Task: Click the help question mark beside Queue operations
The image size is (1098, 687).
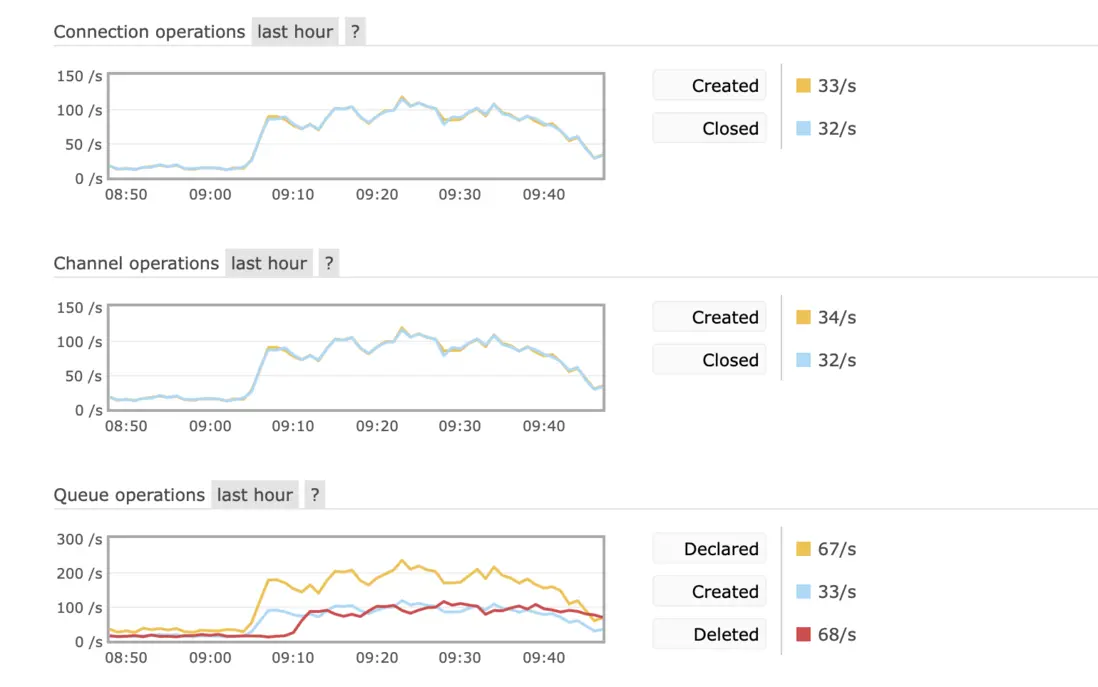Action: pyautogui.click(x=315, y=495)
